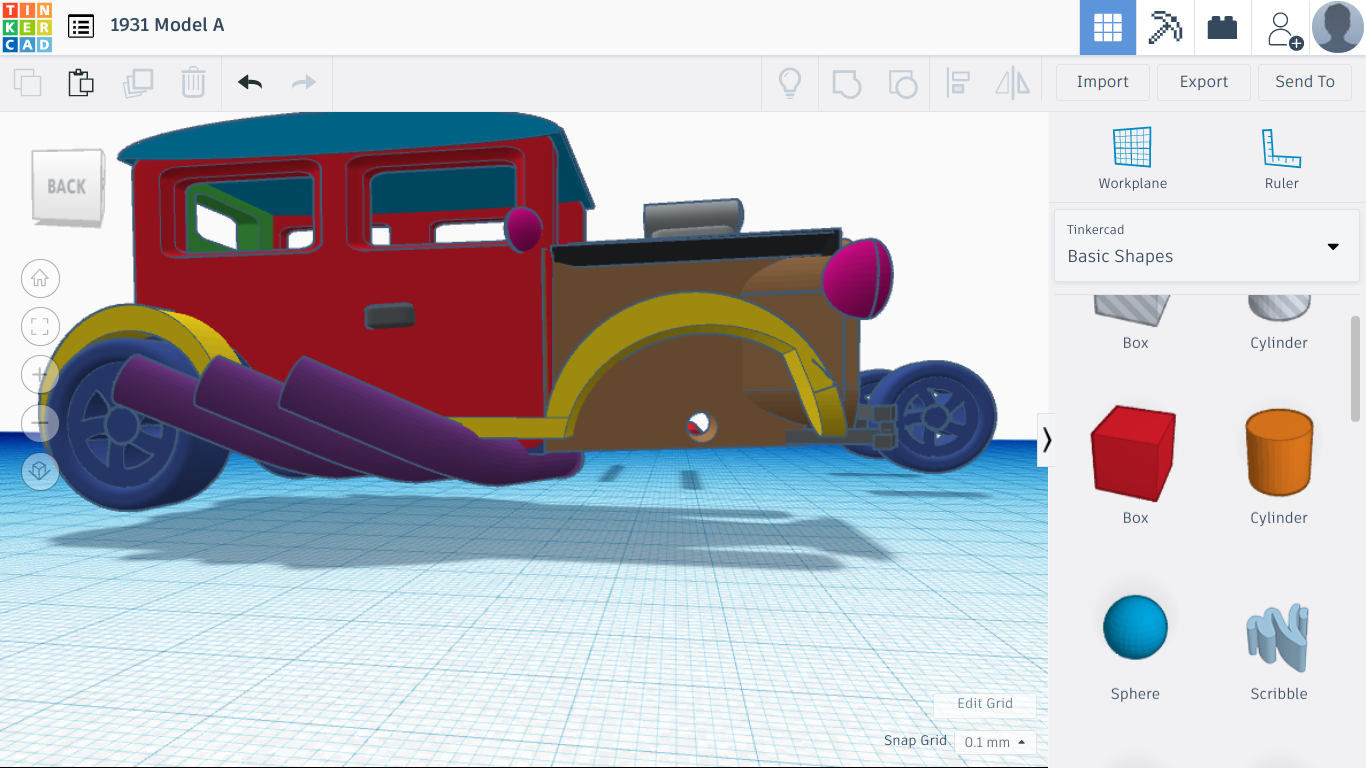Fit the view to the design
This screenshot has width=1366, height=768.
(x=40, y=326)
